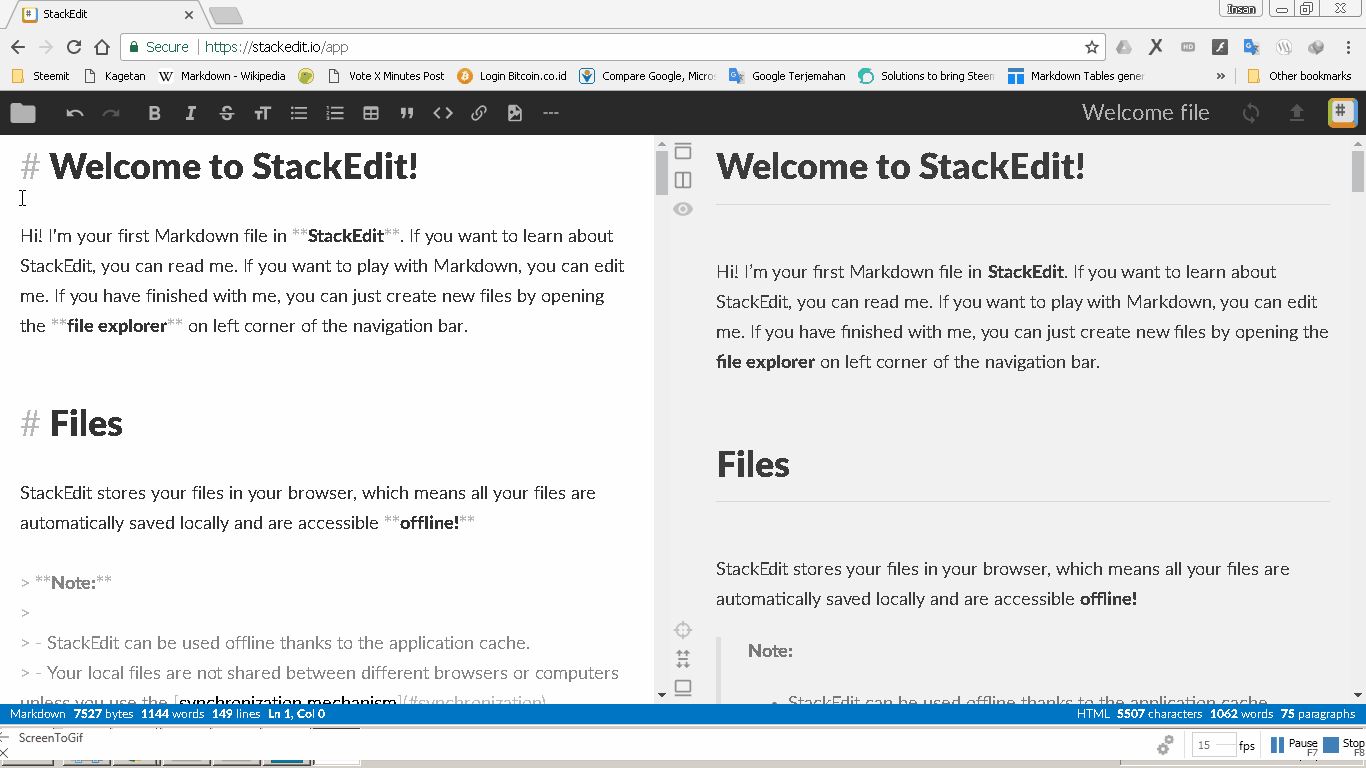
Task: Stop the ScreenToGif recording
Action: (x=1344, y=745)
